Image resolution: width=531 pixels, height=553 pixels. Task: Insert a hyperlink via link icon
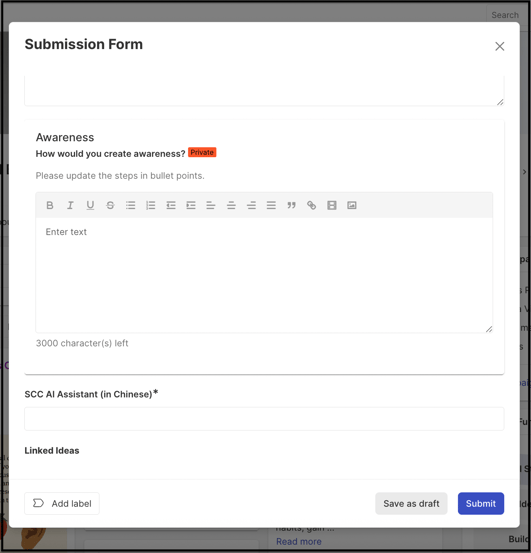point(311,205)
